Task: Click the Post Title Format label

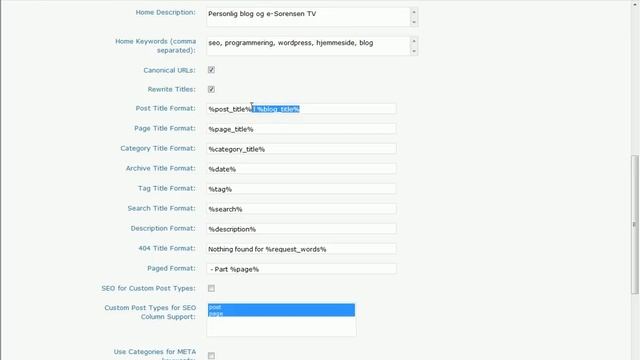Action: 166,108
